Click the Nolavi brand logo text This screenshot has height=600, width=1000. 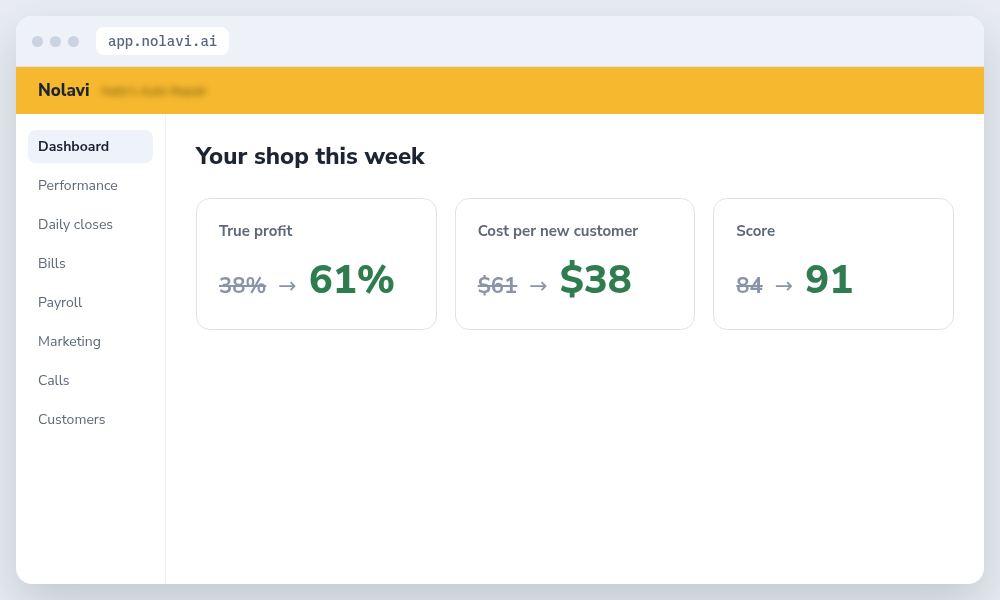pyautogui.click(x=64, y=90)
